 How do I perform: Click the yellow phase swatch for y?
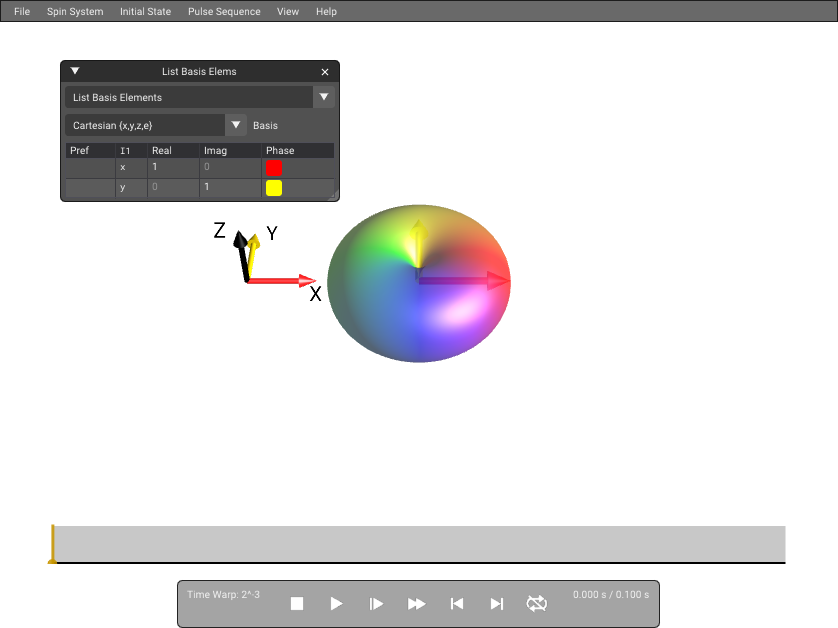click(x=274, y=188)
